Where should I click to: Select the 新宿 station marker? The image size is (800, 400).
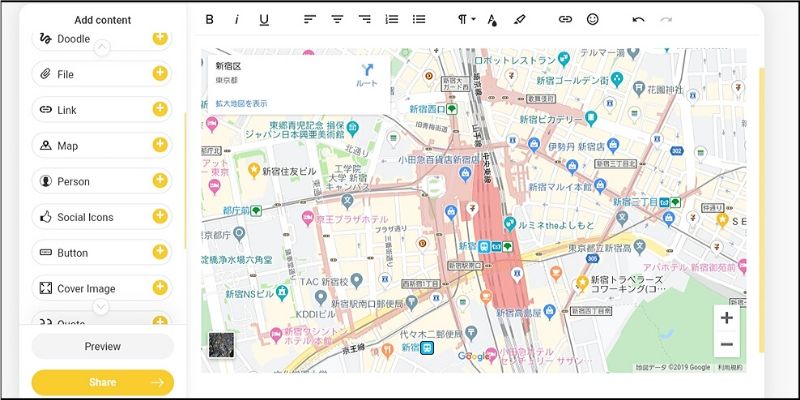[x=485, y=246]
